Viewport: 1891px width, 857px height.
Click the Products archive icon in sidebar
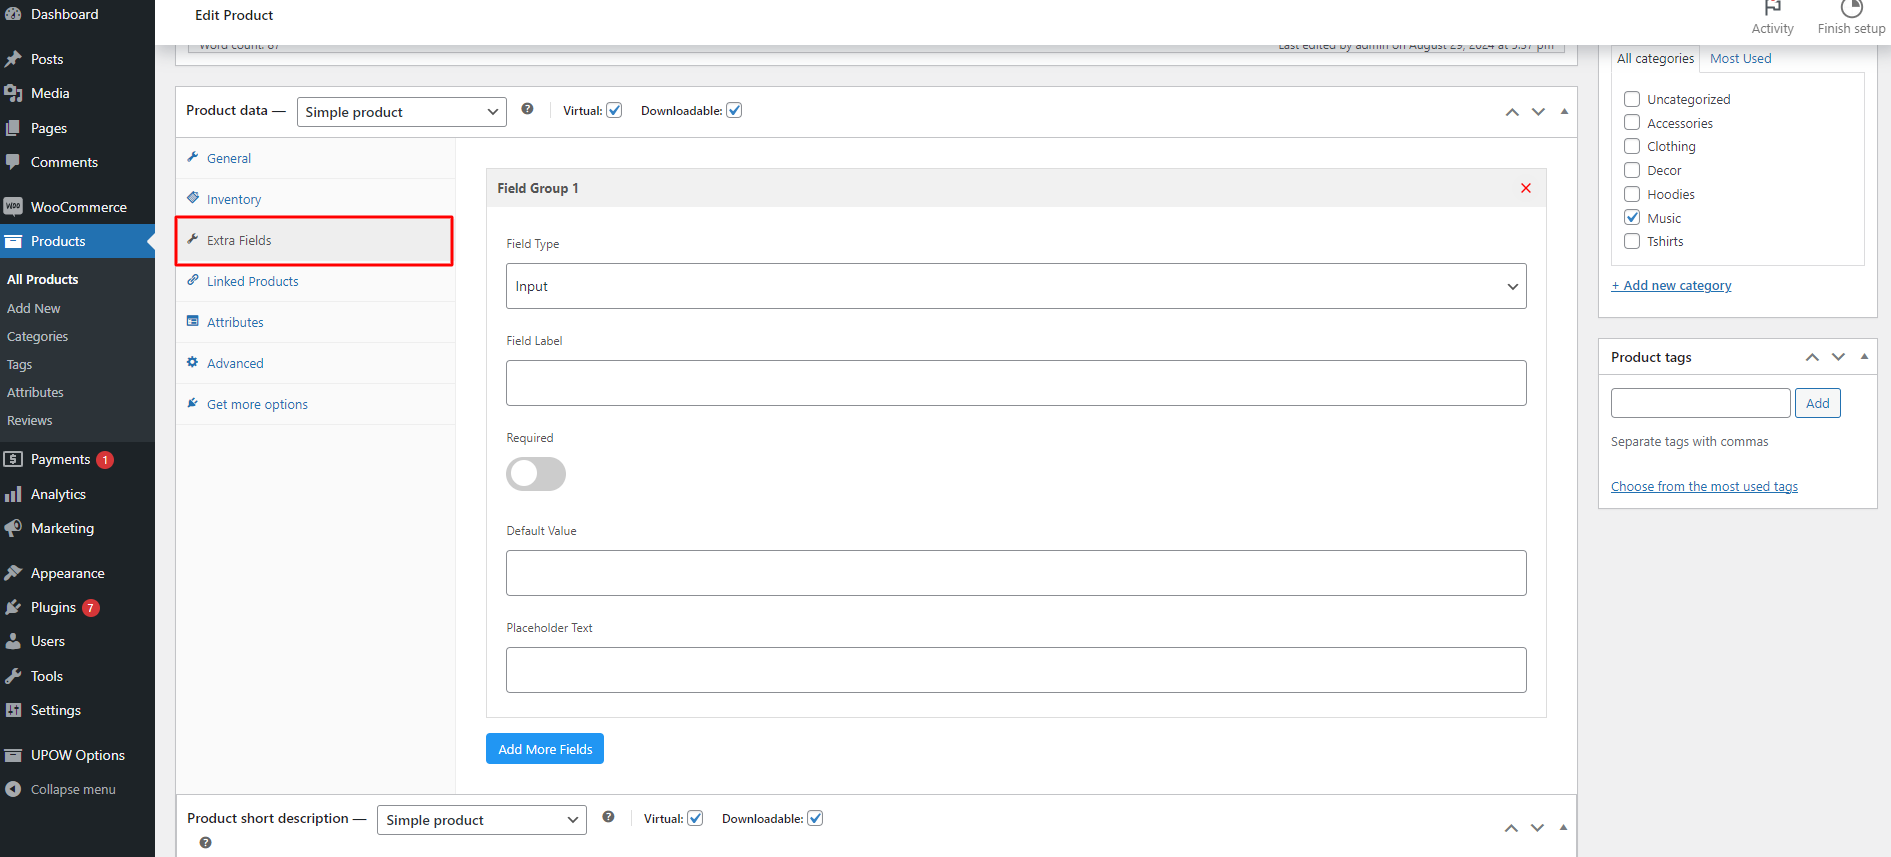(13, 241)
